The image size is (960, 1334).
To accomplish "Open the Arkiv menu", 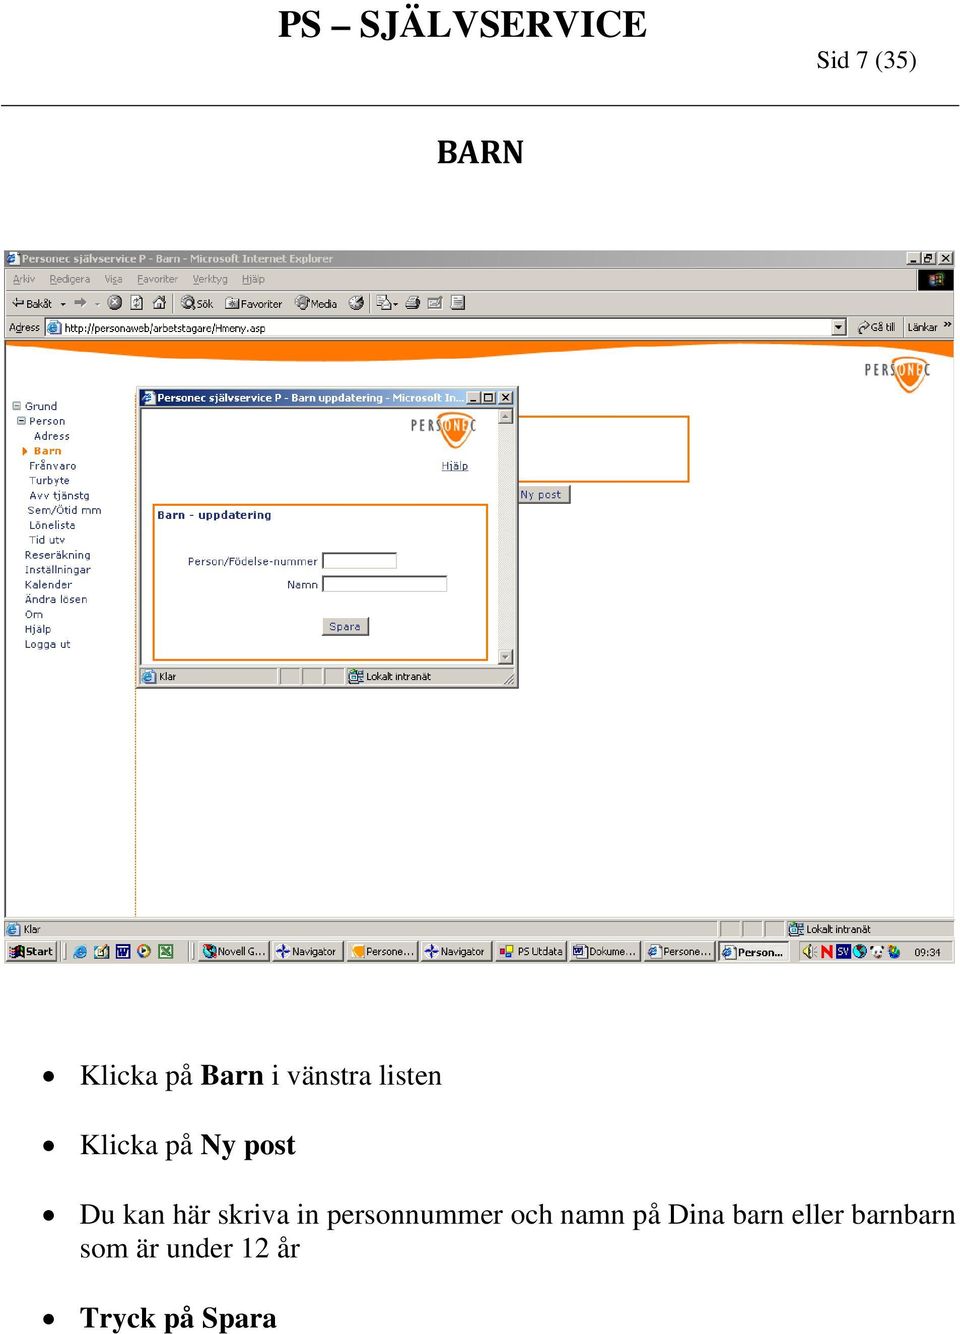I will (x=24, y=279).
